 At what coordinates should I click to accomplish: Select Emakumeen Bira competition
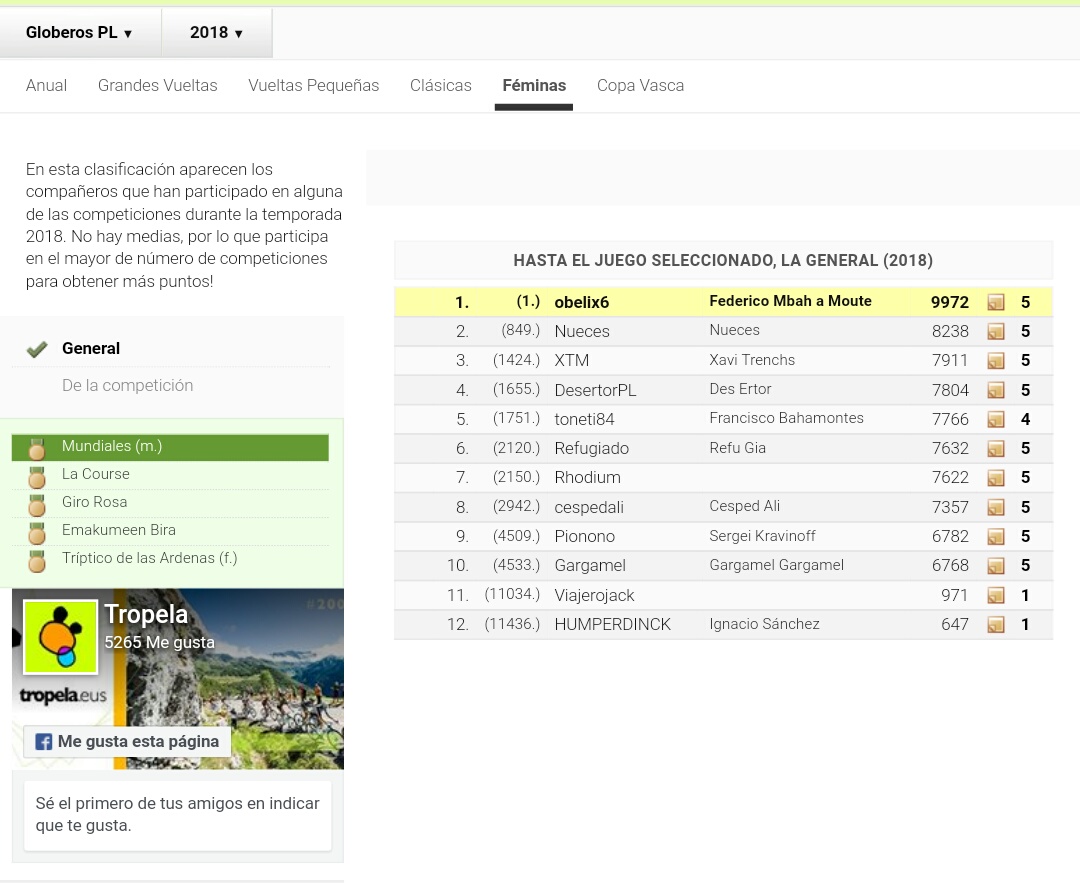118,529
